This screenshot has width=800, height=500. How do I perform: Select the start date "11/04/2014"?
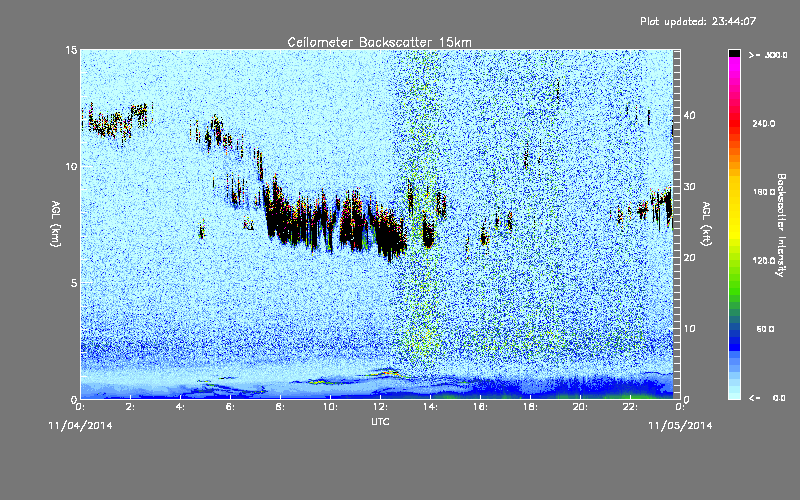click(x=80, y=426)
